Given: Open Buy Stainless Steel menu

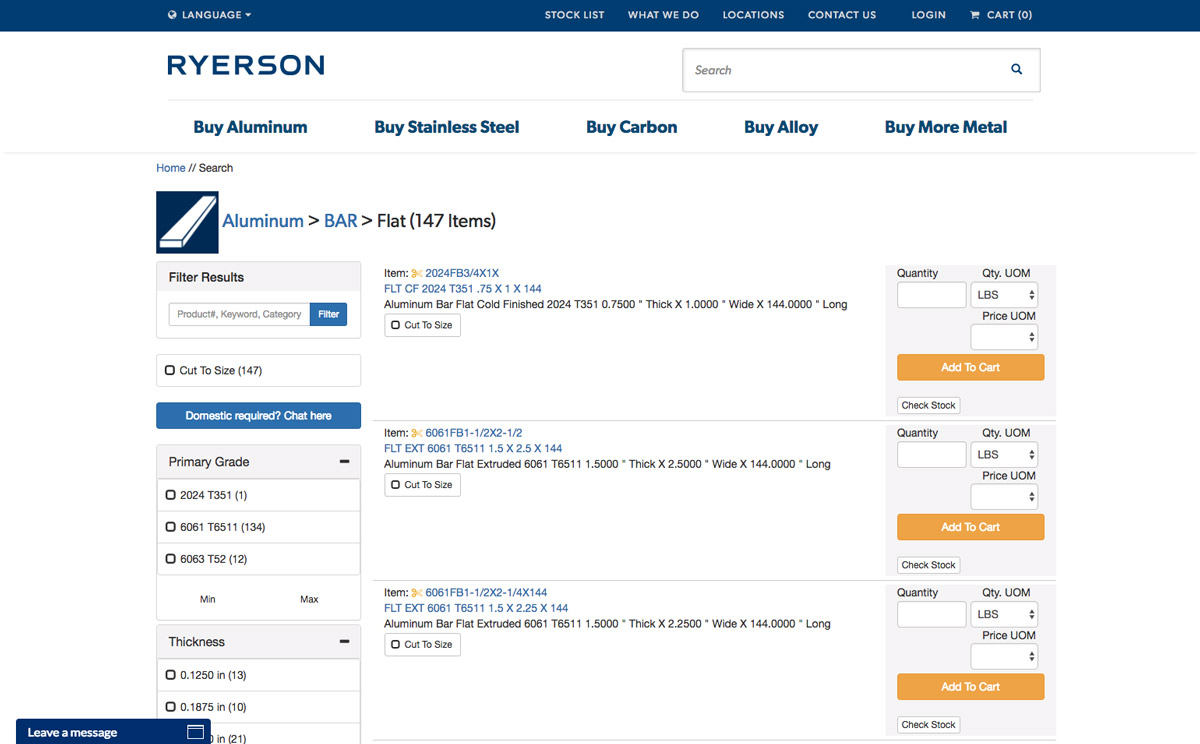Looking at the screenshot, I should pos(447,127).
